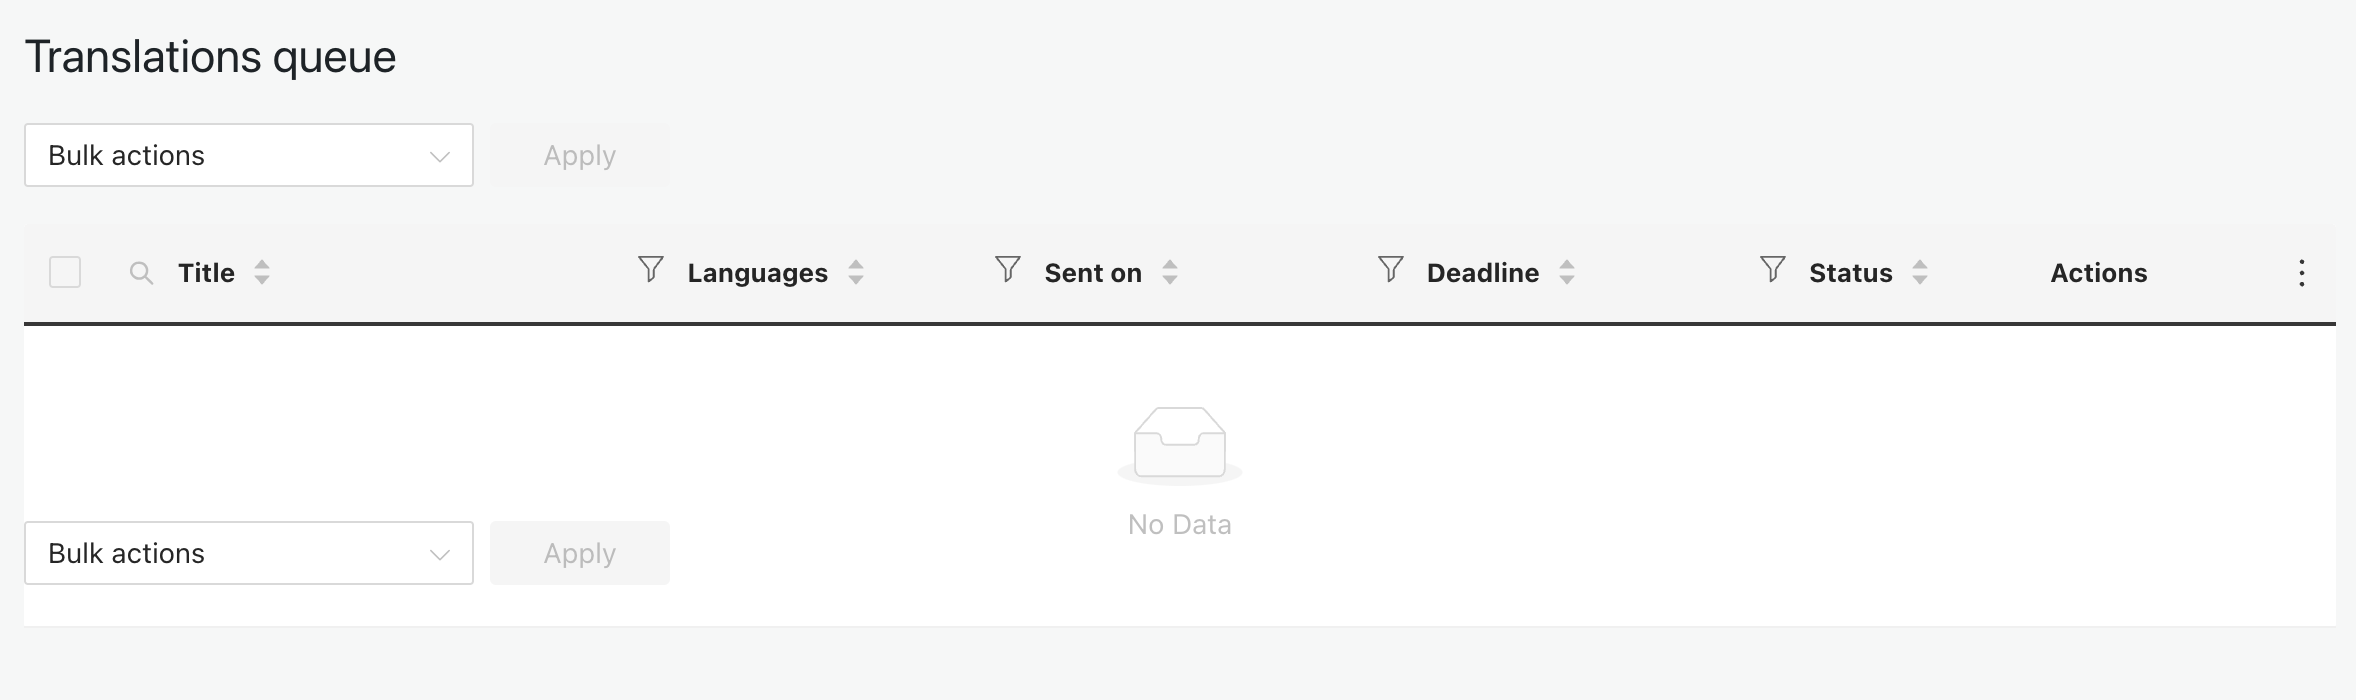Open the Deadline column filter
Viewport: 2356px width, 700px height.
1391,269
